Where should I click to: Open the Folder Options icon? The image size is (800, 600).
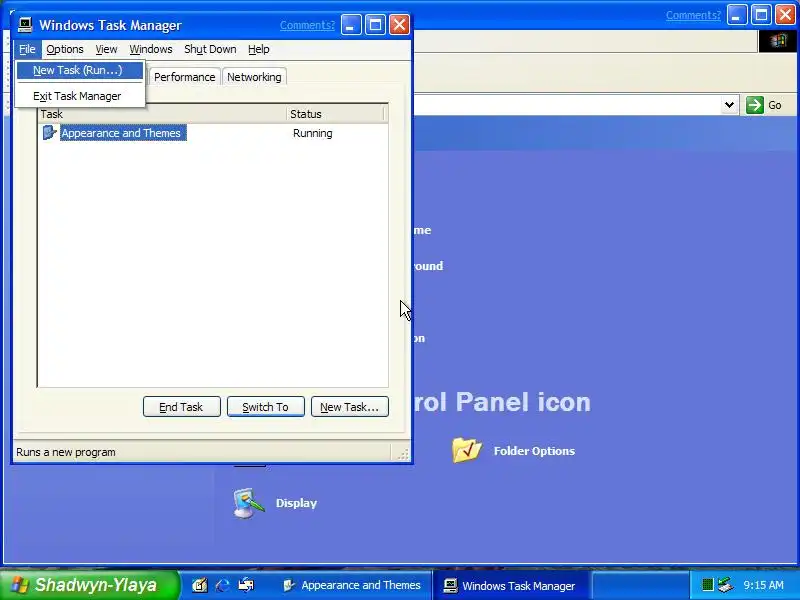click(466, 450)
